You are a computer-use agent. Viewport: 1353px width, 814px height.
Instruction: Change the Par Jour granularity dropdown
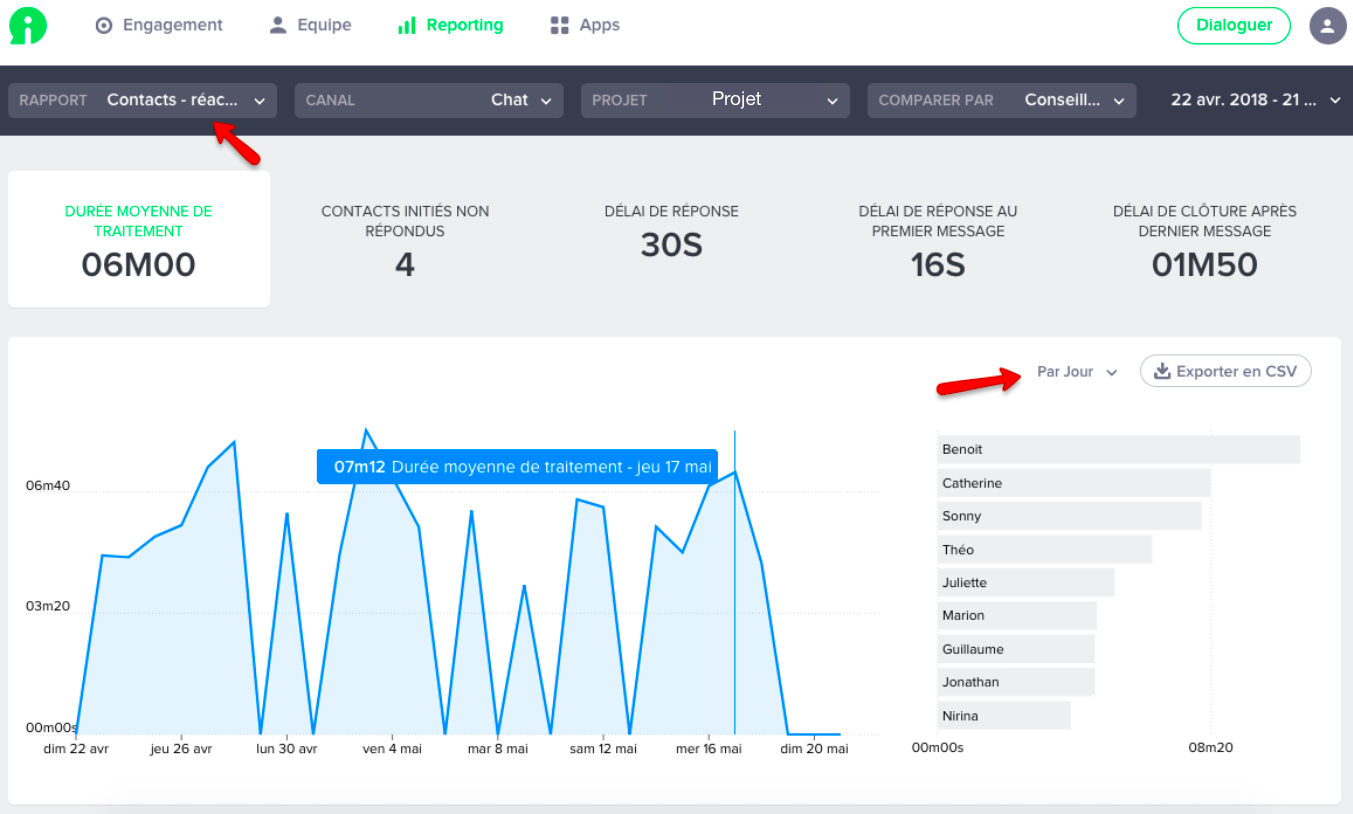[x=1077, y=372]
